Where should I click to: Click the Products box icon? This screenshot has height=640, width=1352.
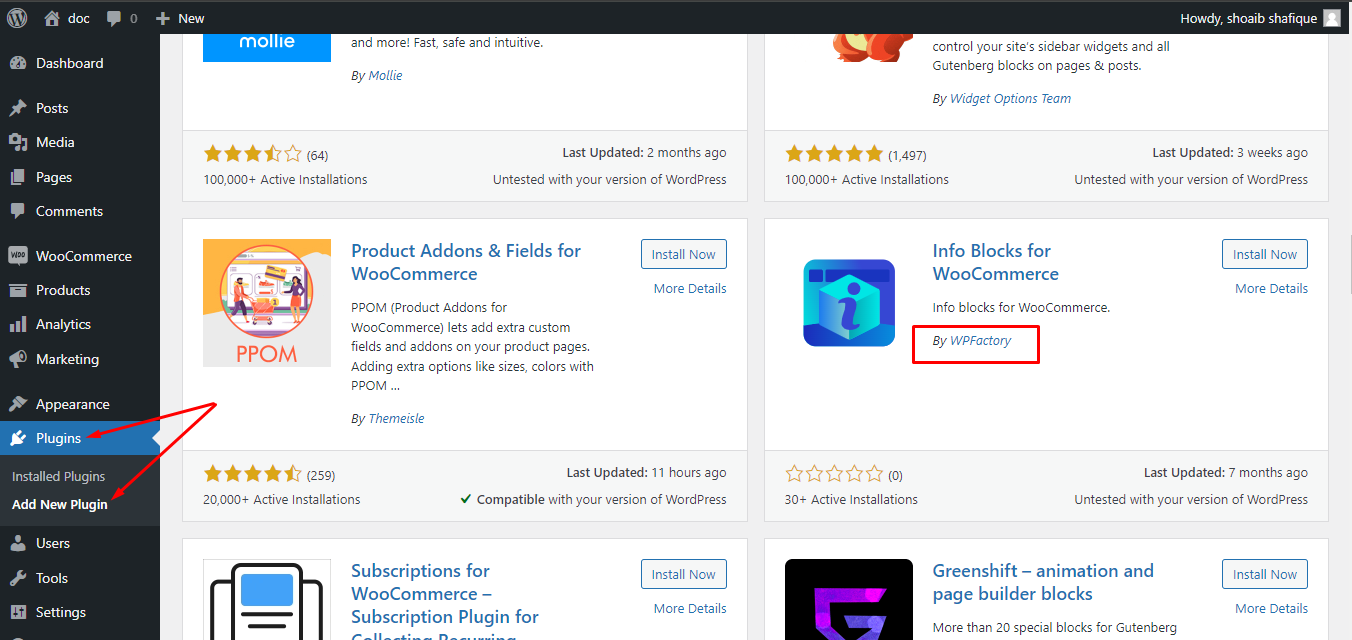[18, 290]
